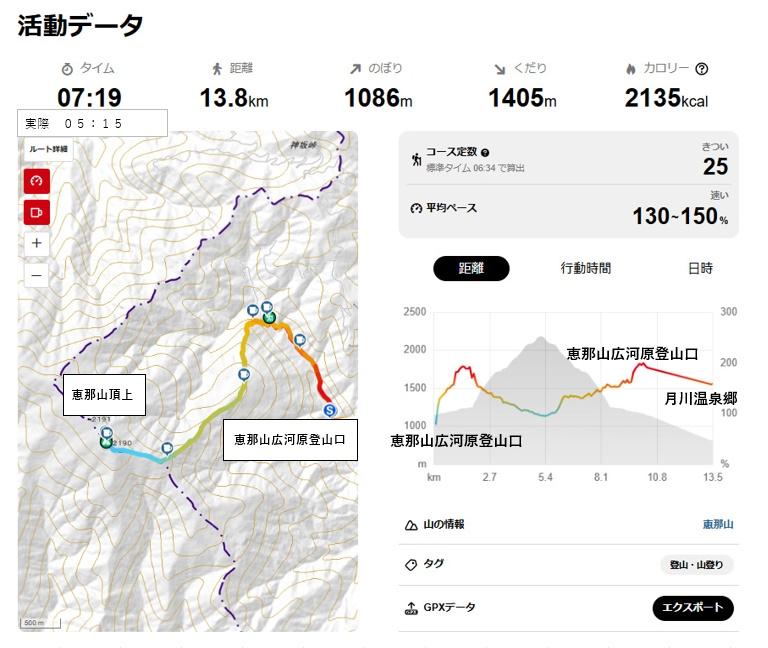Switch chart to 行動時間 tab
This screenshot has width=768, height=648.
[586, 268]
